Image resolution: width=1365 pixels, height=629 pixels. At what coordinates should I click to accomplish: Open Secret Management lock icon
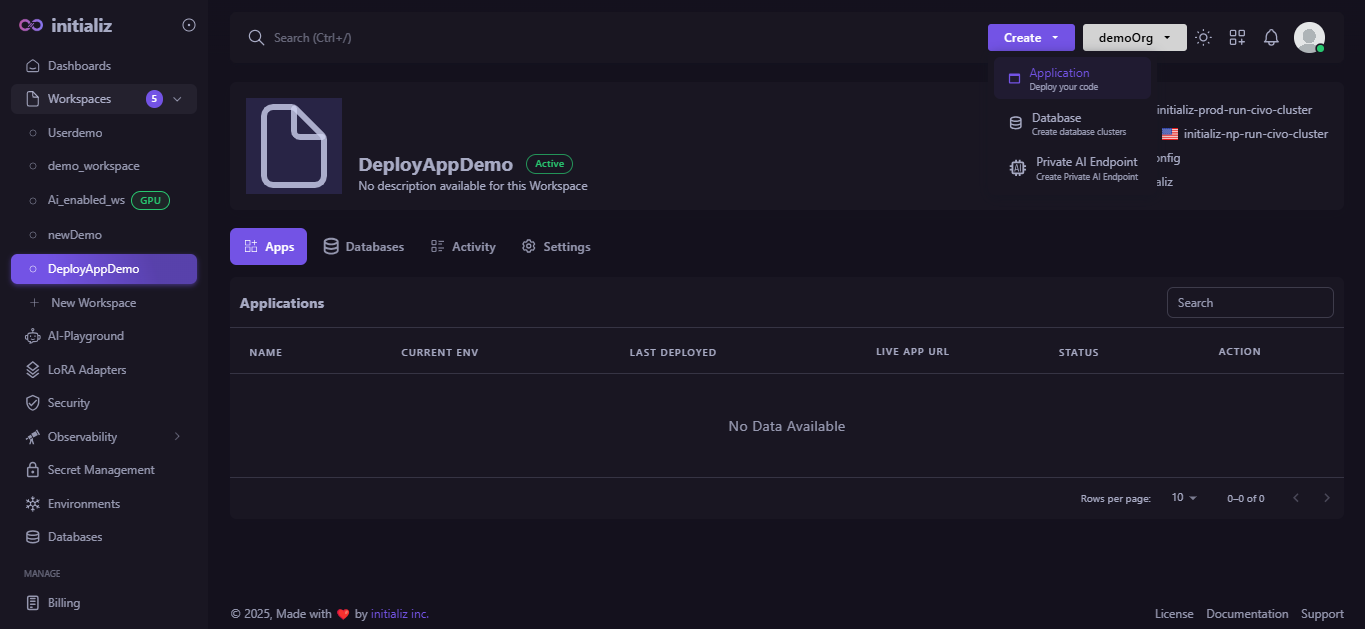(x=33, y=470)
